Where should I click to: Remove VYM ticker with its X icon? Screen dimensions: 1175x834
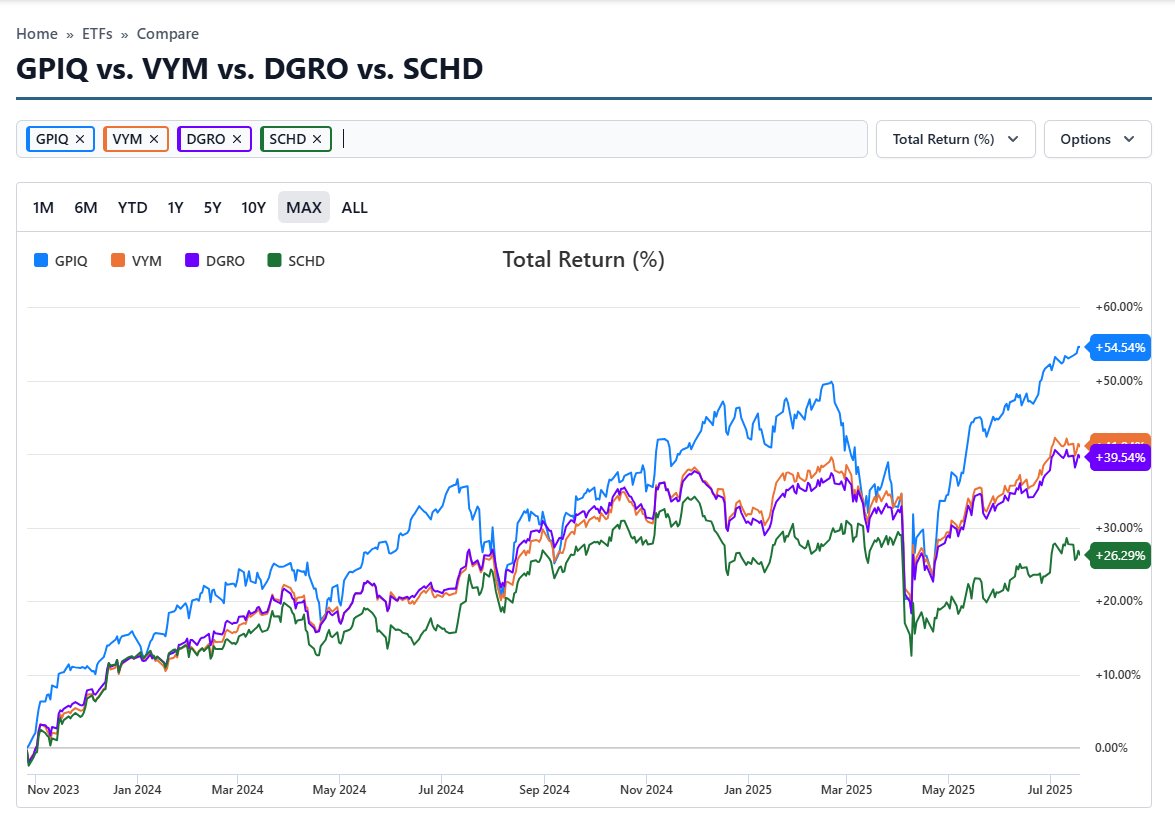(x=154, y=139)
